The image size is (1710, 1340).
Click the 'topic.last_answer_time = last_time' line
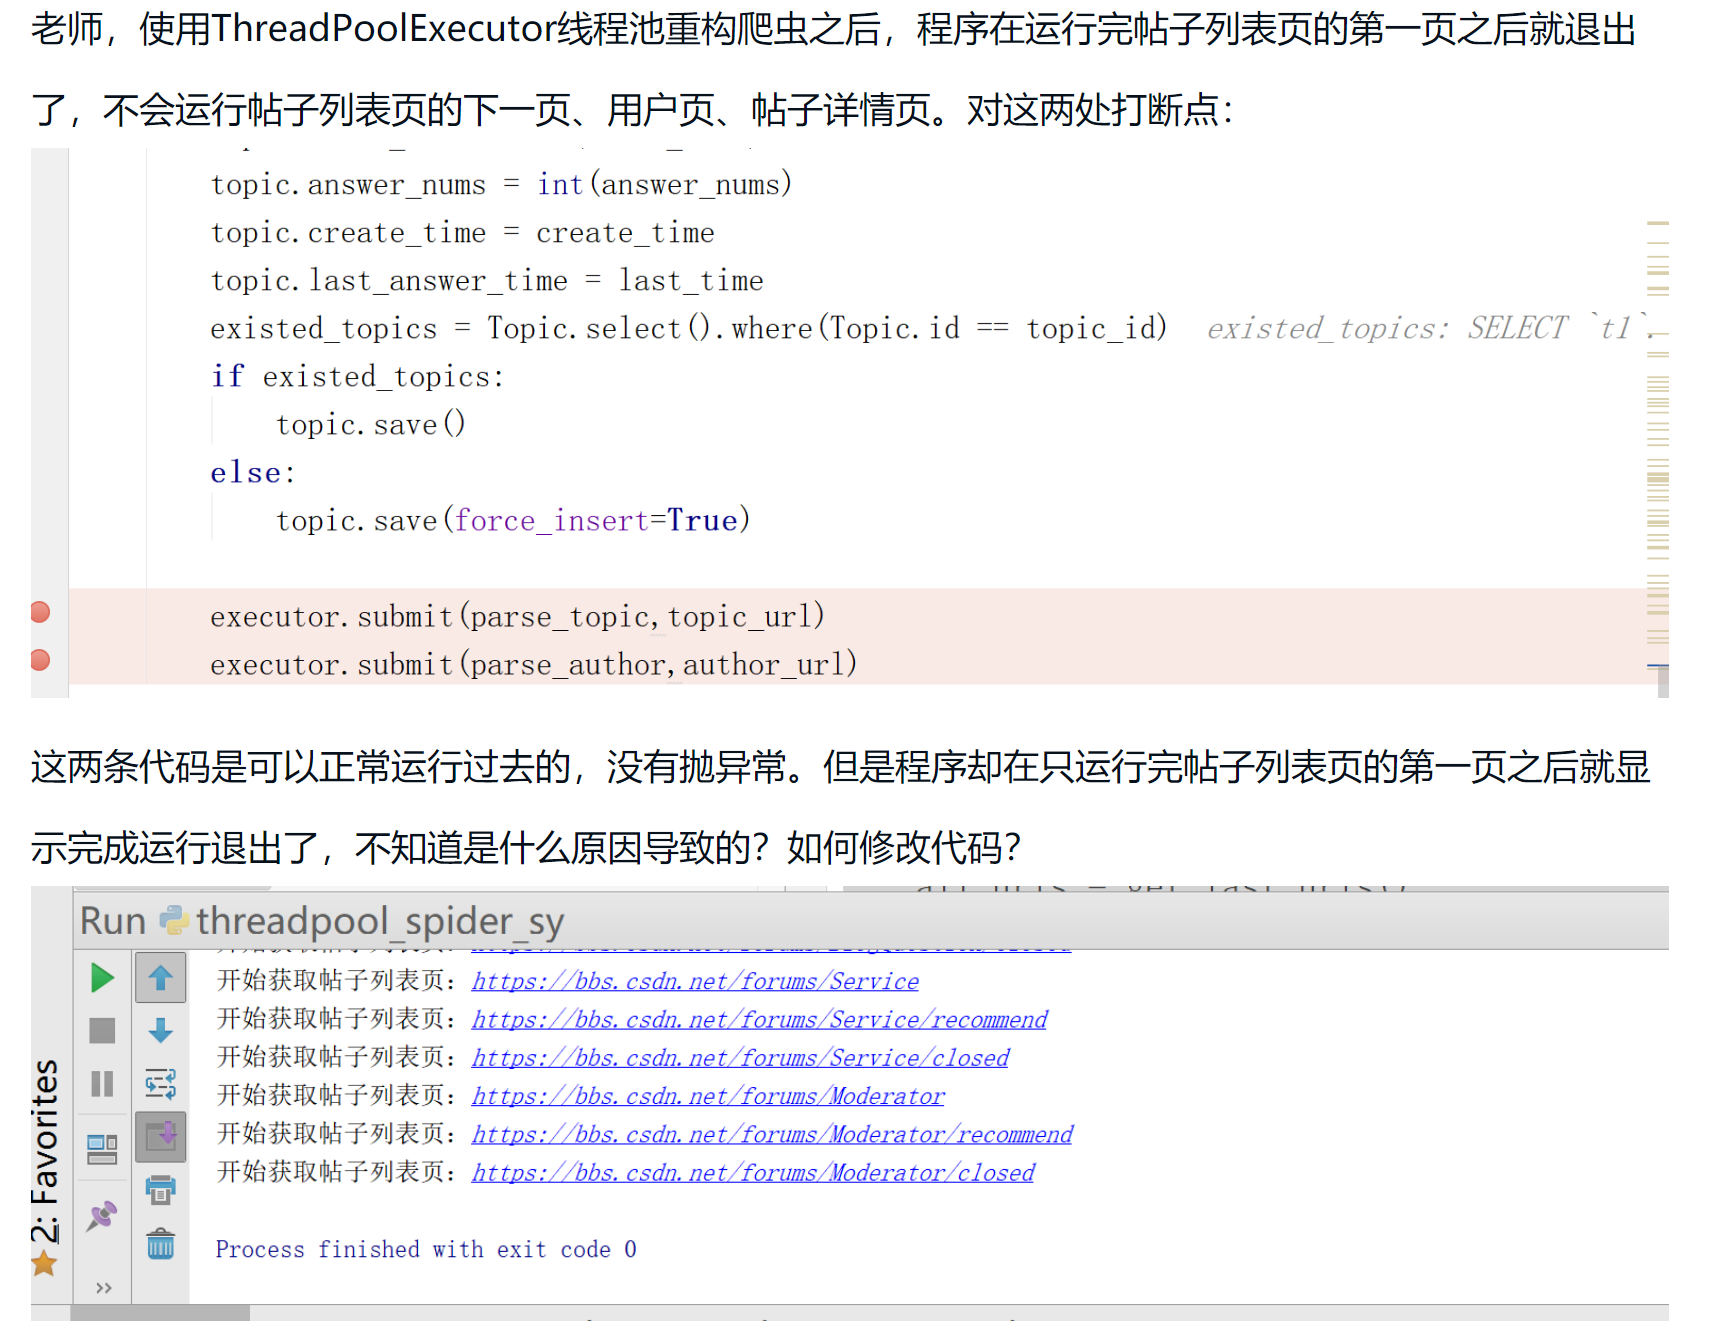pos(487,280)
